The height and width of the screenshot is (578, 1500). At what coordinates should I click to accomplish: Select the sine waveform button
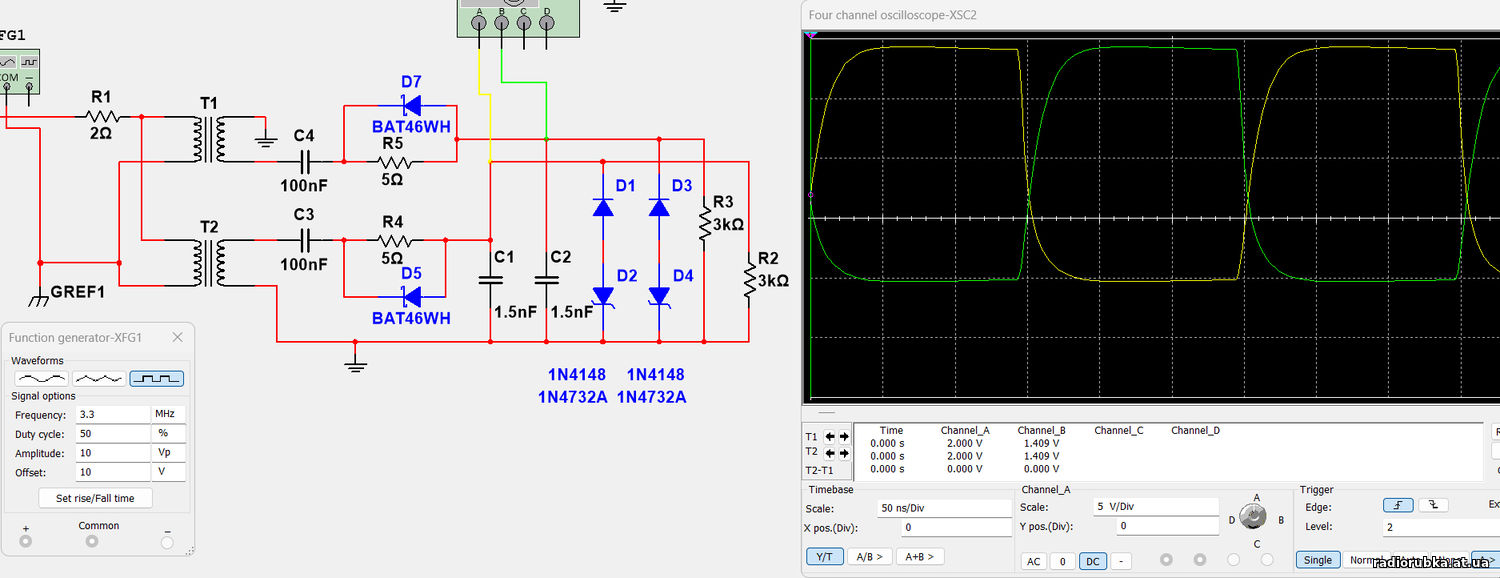point(41,378)
